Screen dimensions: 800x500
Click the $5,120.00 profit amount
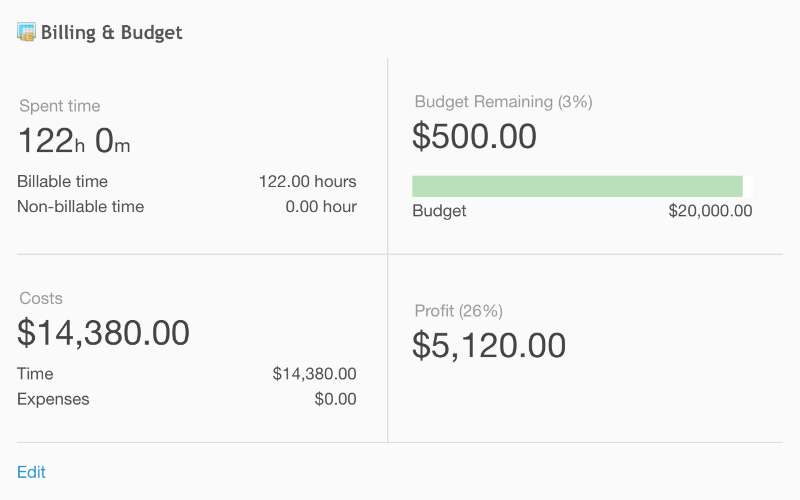point(489,345)
